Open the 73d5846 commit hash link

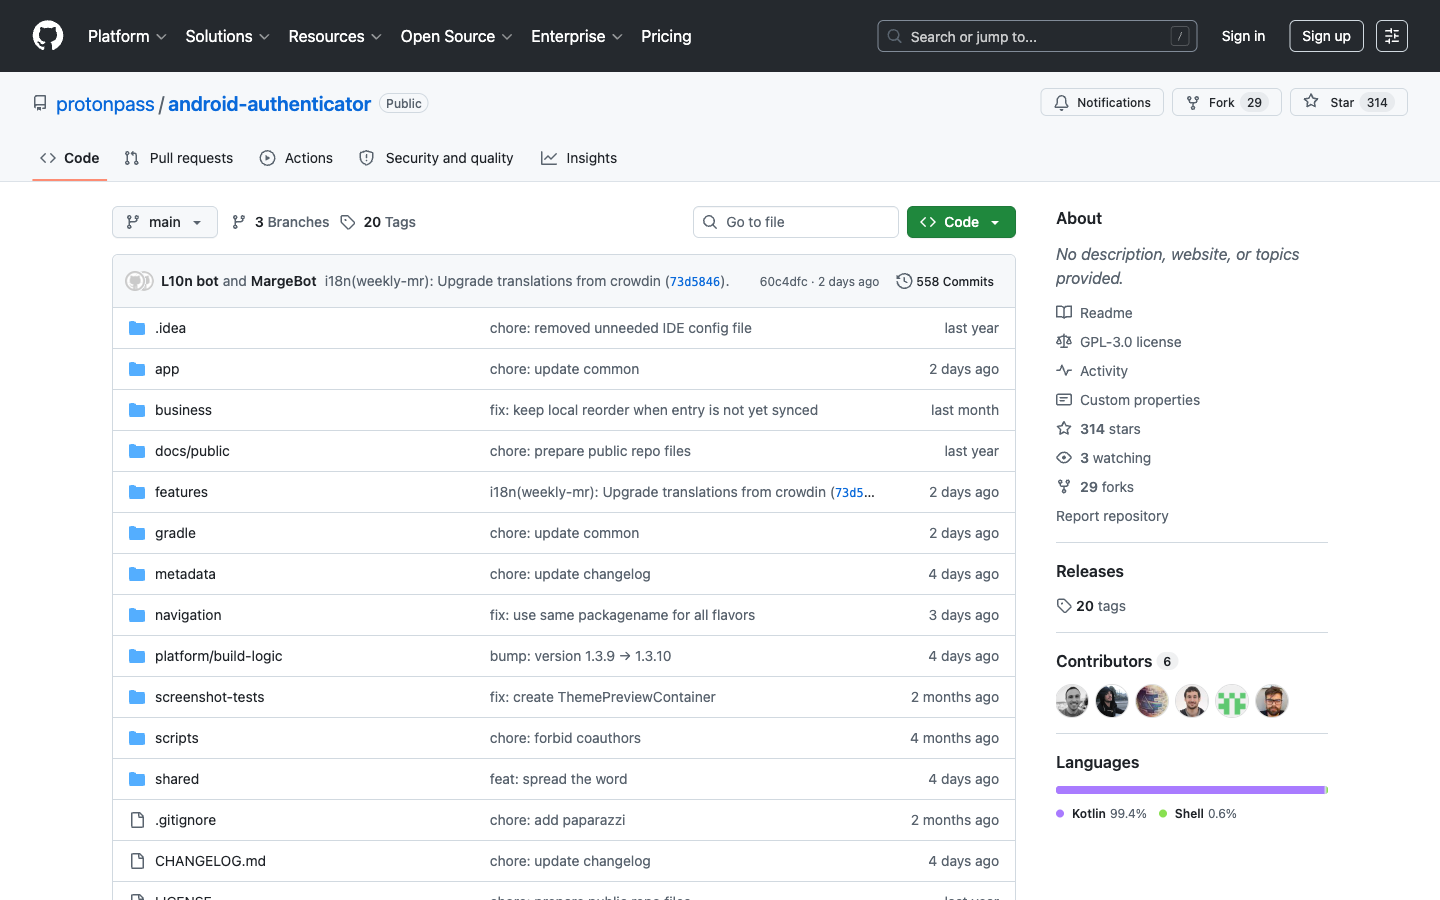(x=695, y=282)
